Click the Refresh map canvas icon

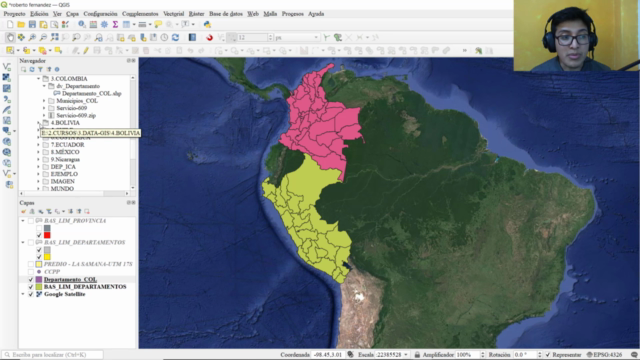[x=176, y=38]
